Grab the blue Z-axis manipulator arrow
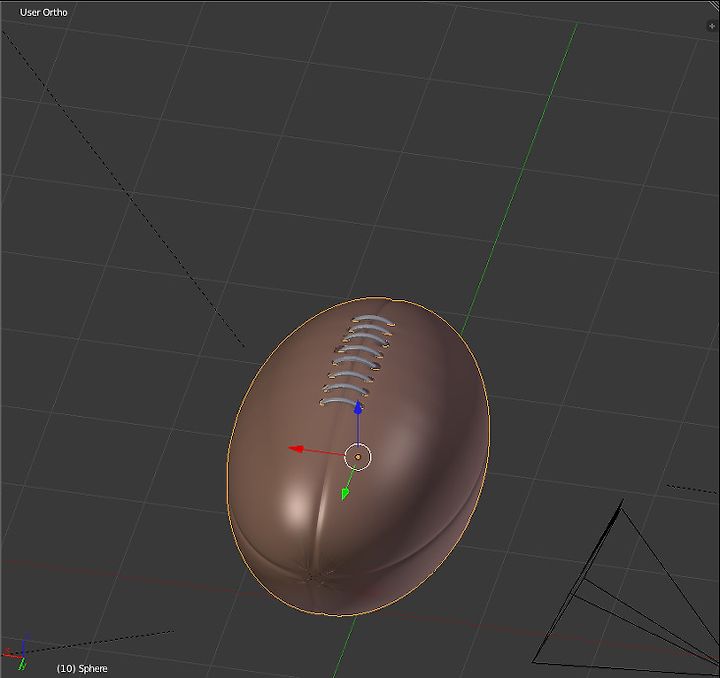This screenshot has height=678, width=720. (358, 408)
